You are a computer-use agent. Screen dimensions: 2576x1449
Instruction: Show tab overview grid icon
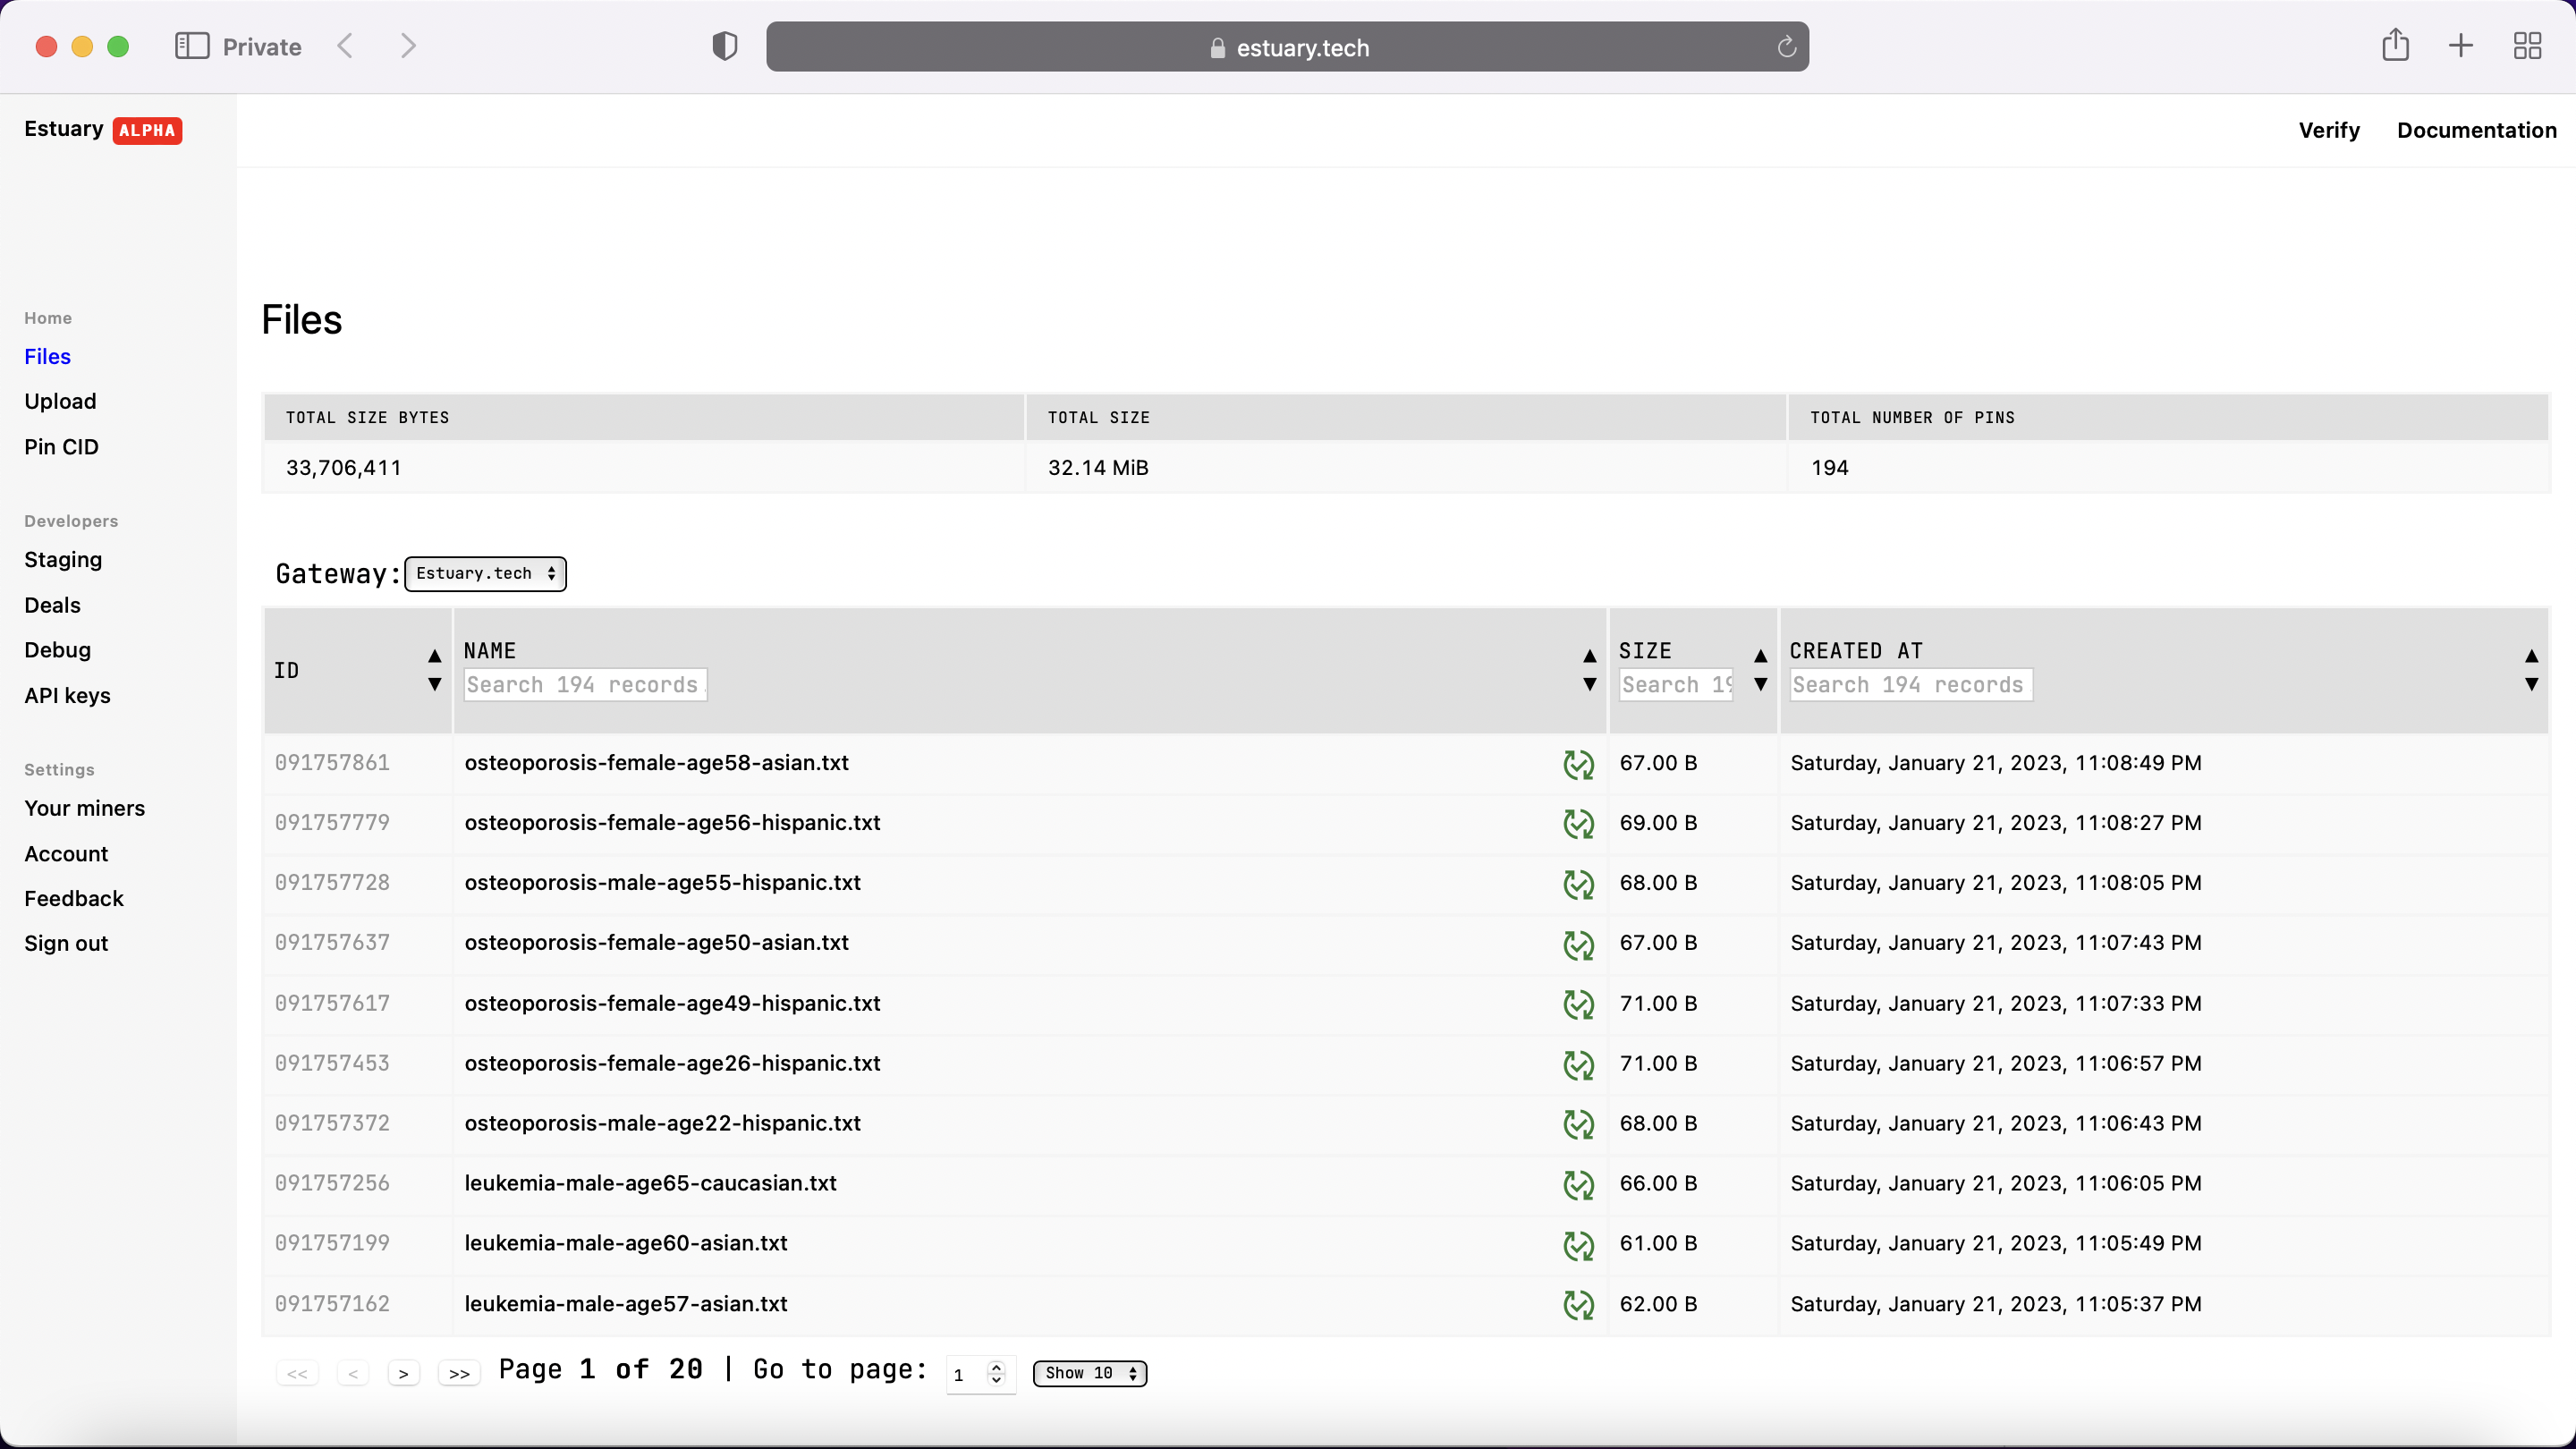2527,46
